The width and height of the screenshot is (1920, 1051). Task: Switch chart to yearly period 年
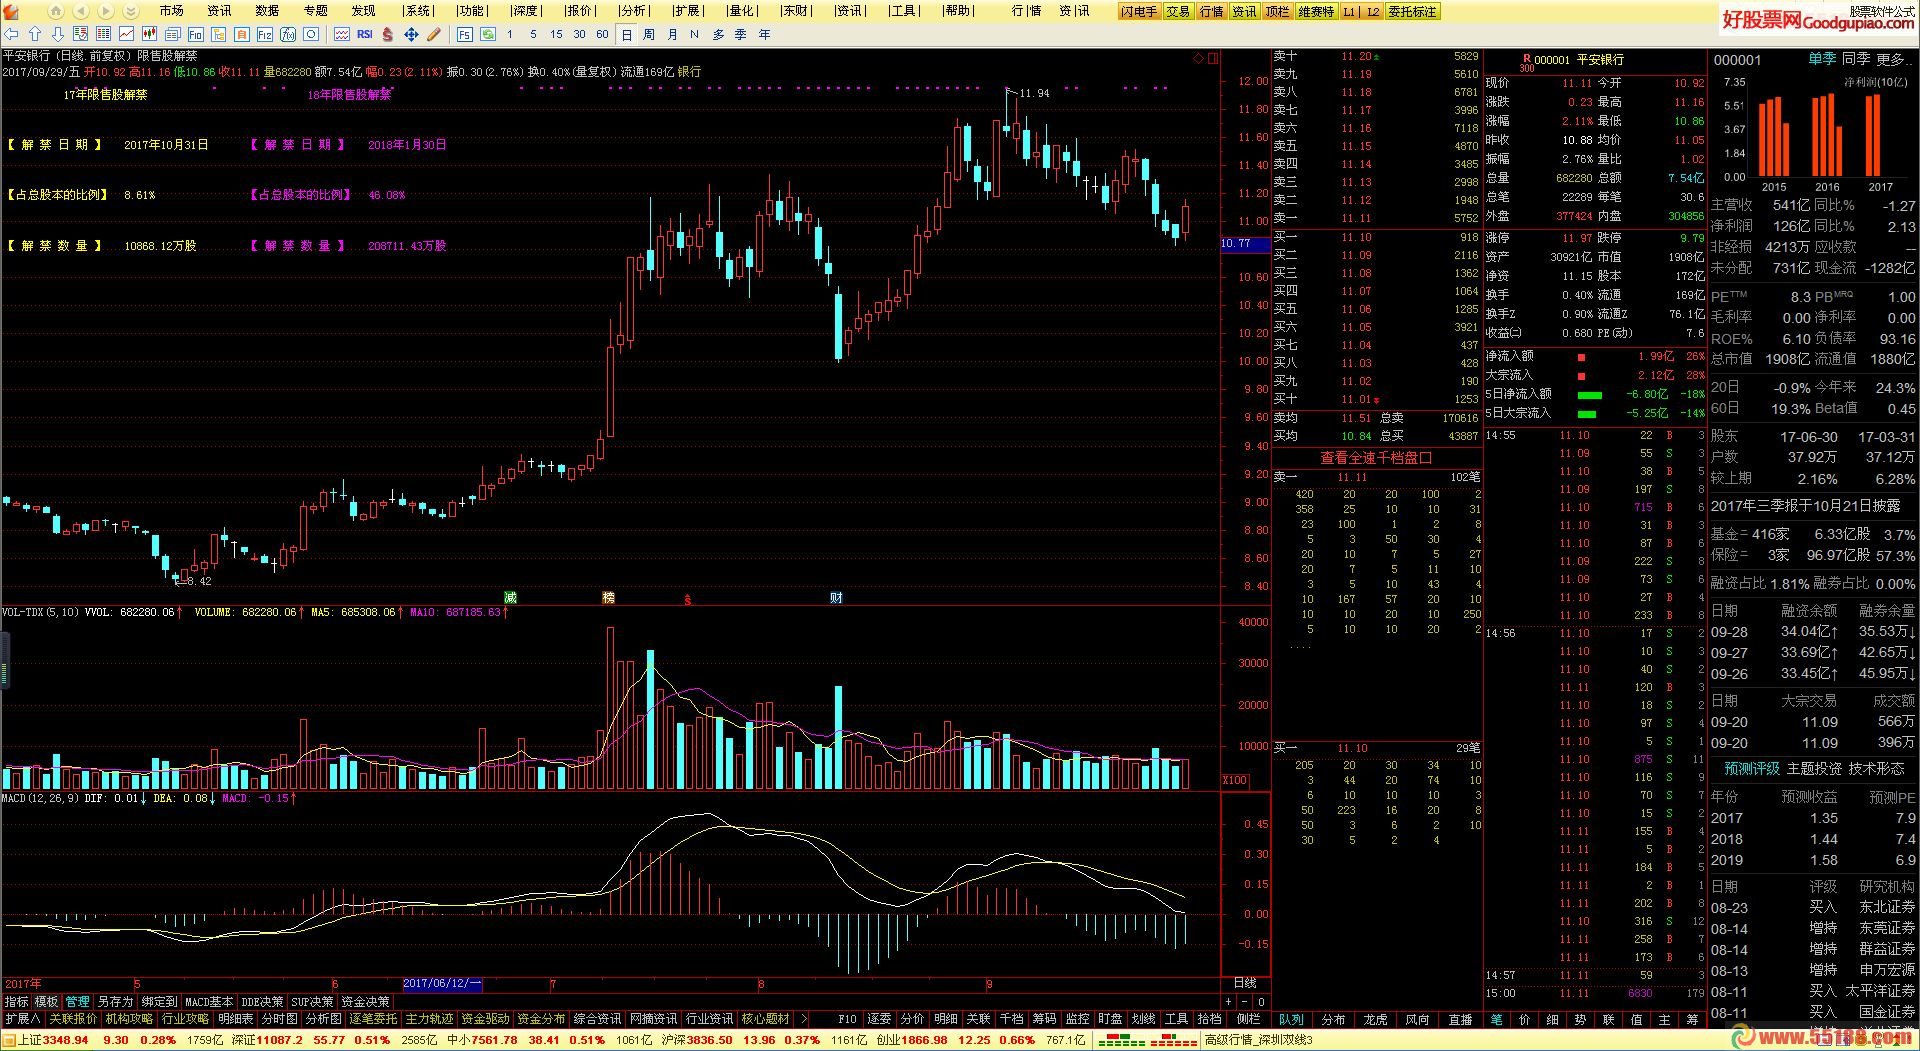[764, 34]
